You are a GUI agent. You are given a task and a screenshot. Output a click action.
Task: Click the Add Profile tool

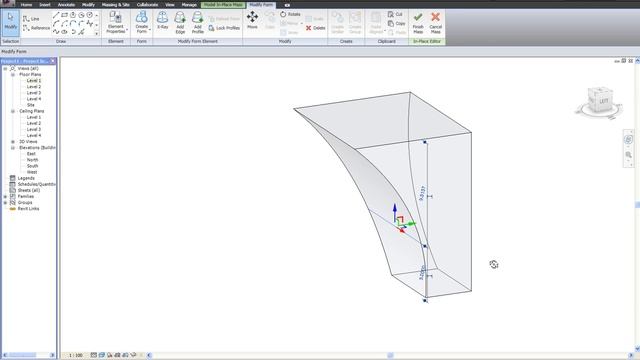point(198,22)
